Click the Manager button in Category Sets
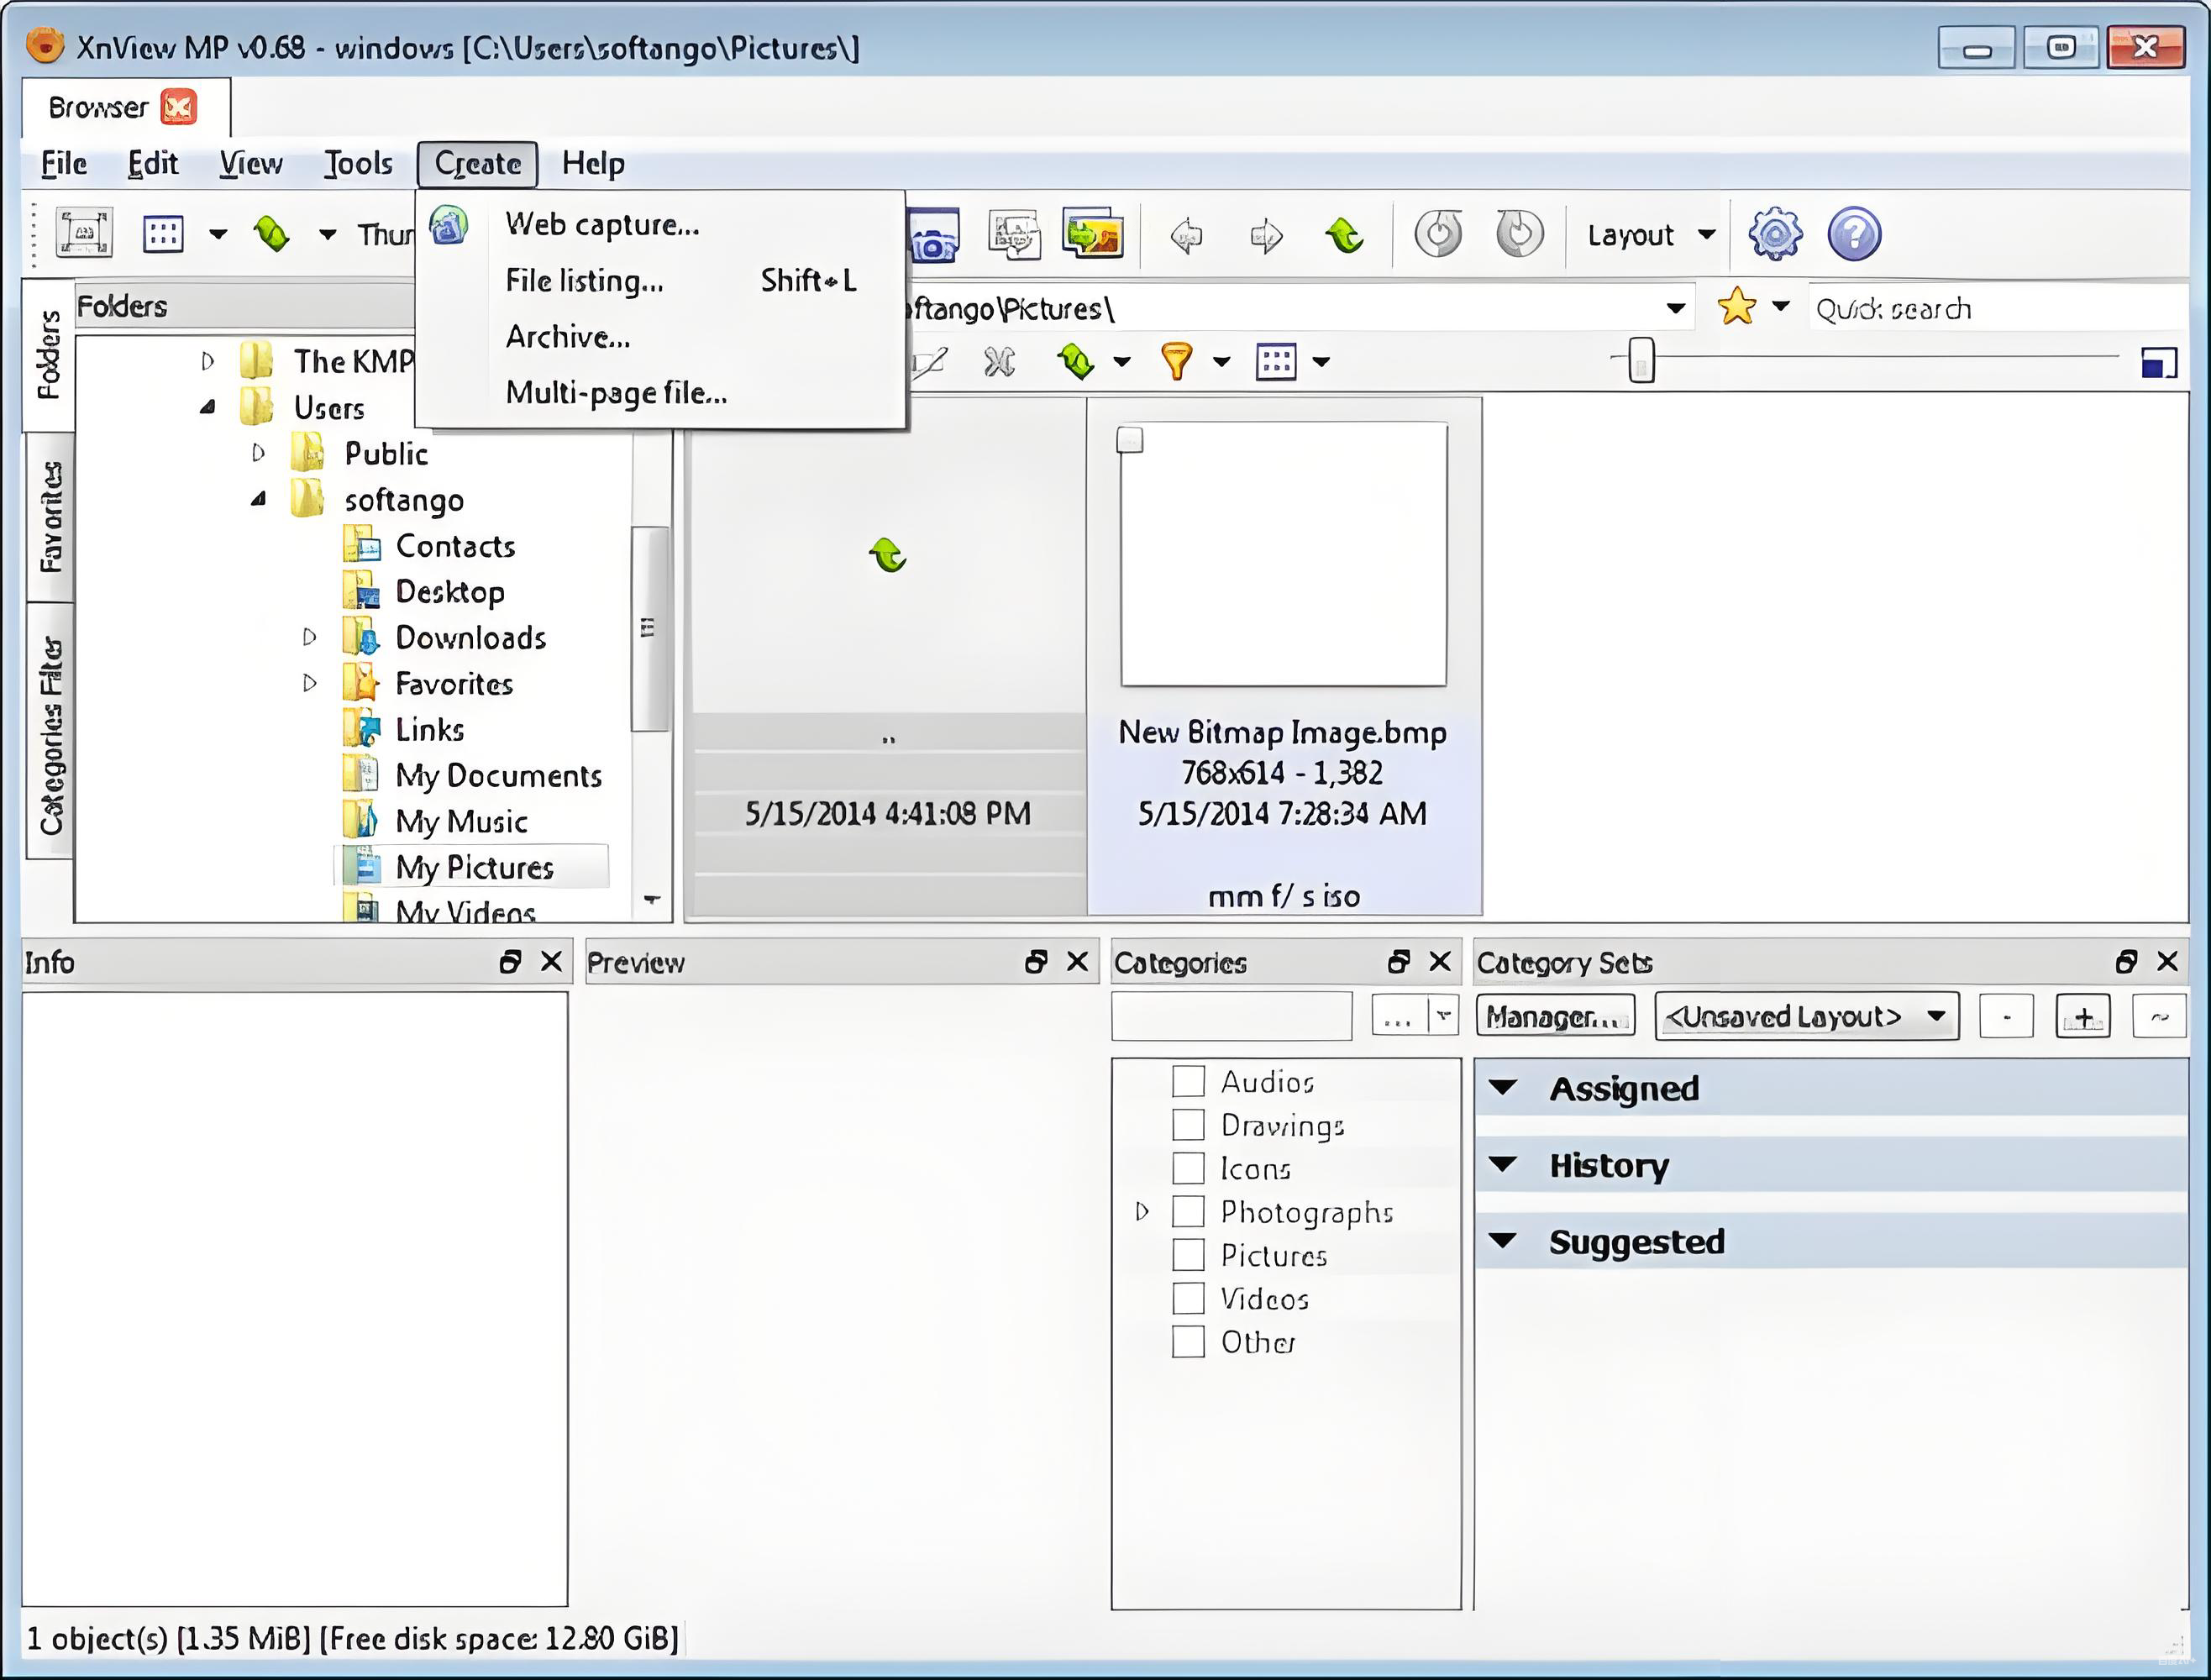Viewport: 2211px width, 1680px height. [x=1554, y=1017]
